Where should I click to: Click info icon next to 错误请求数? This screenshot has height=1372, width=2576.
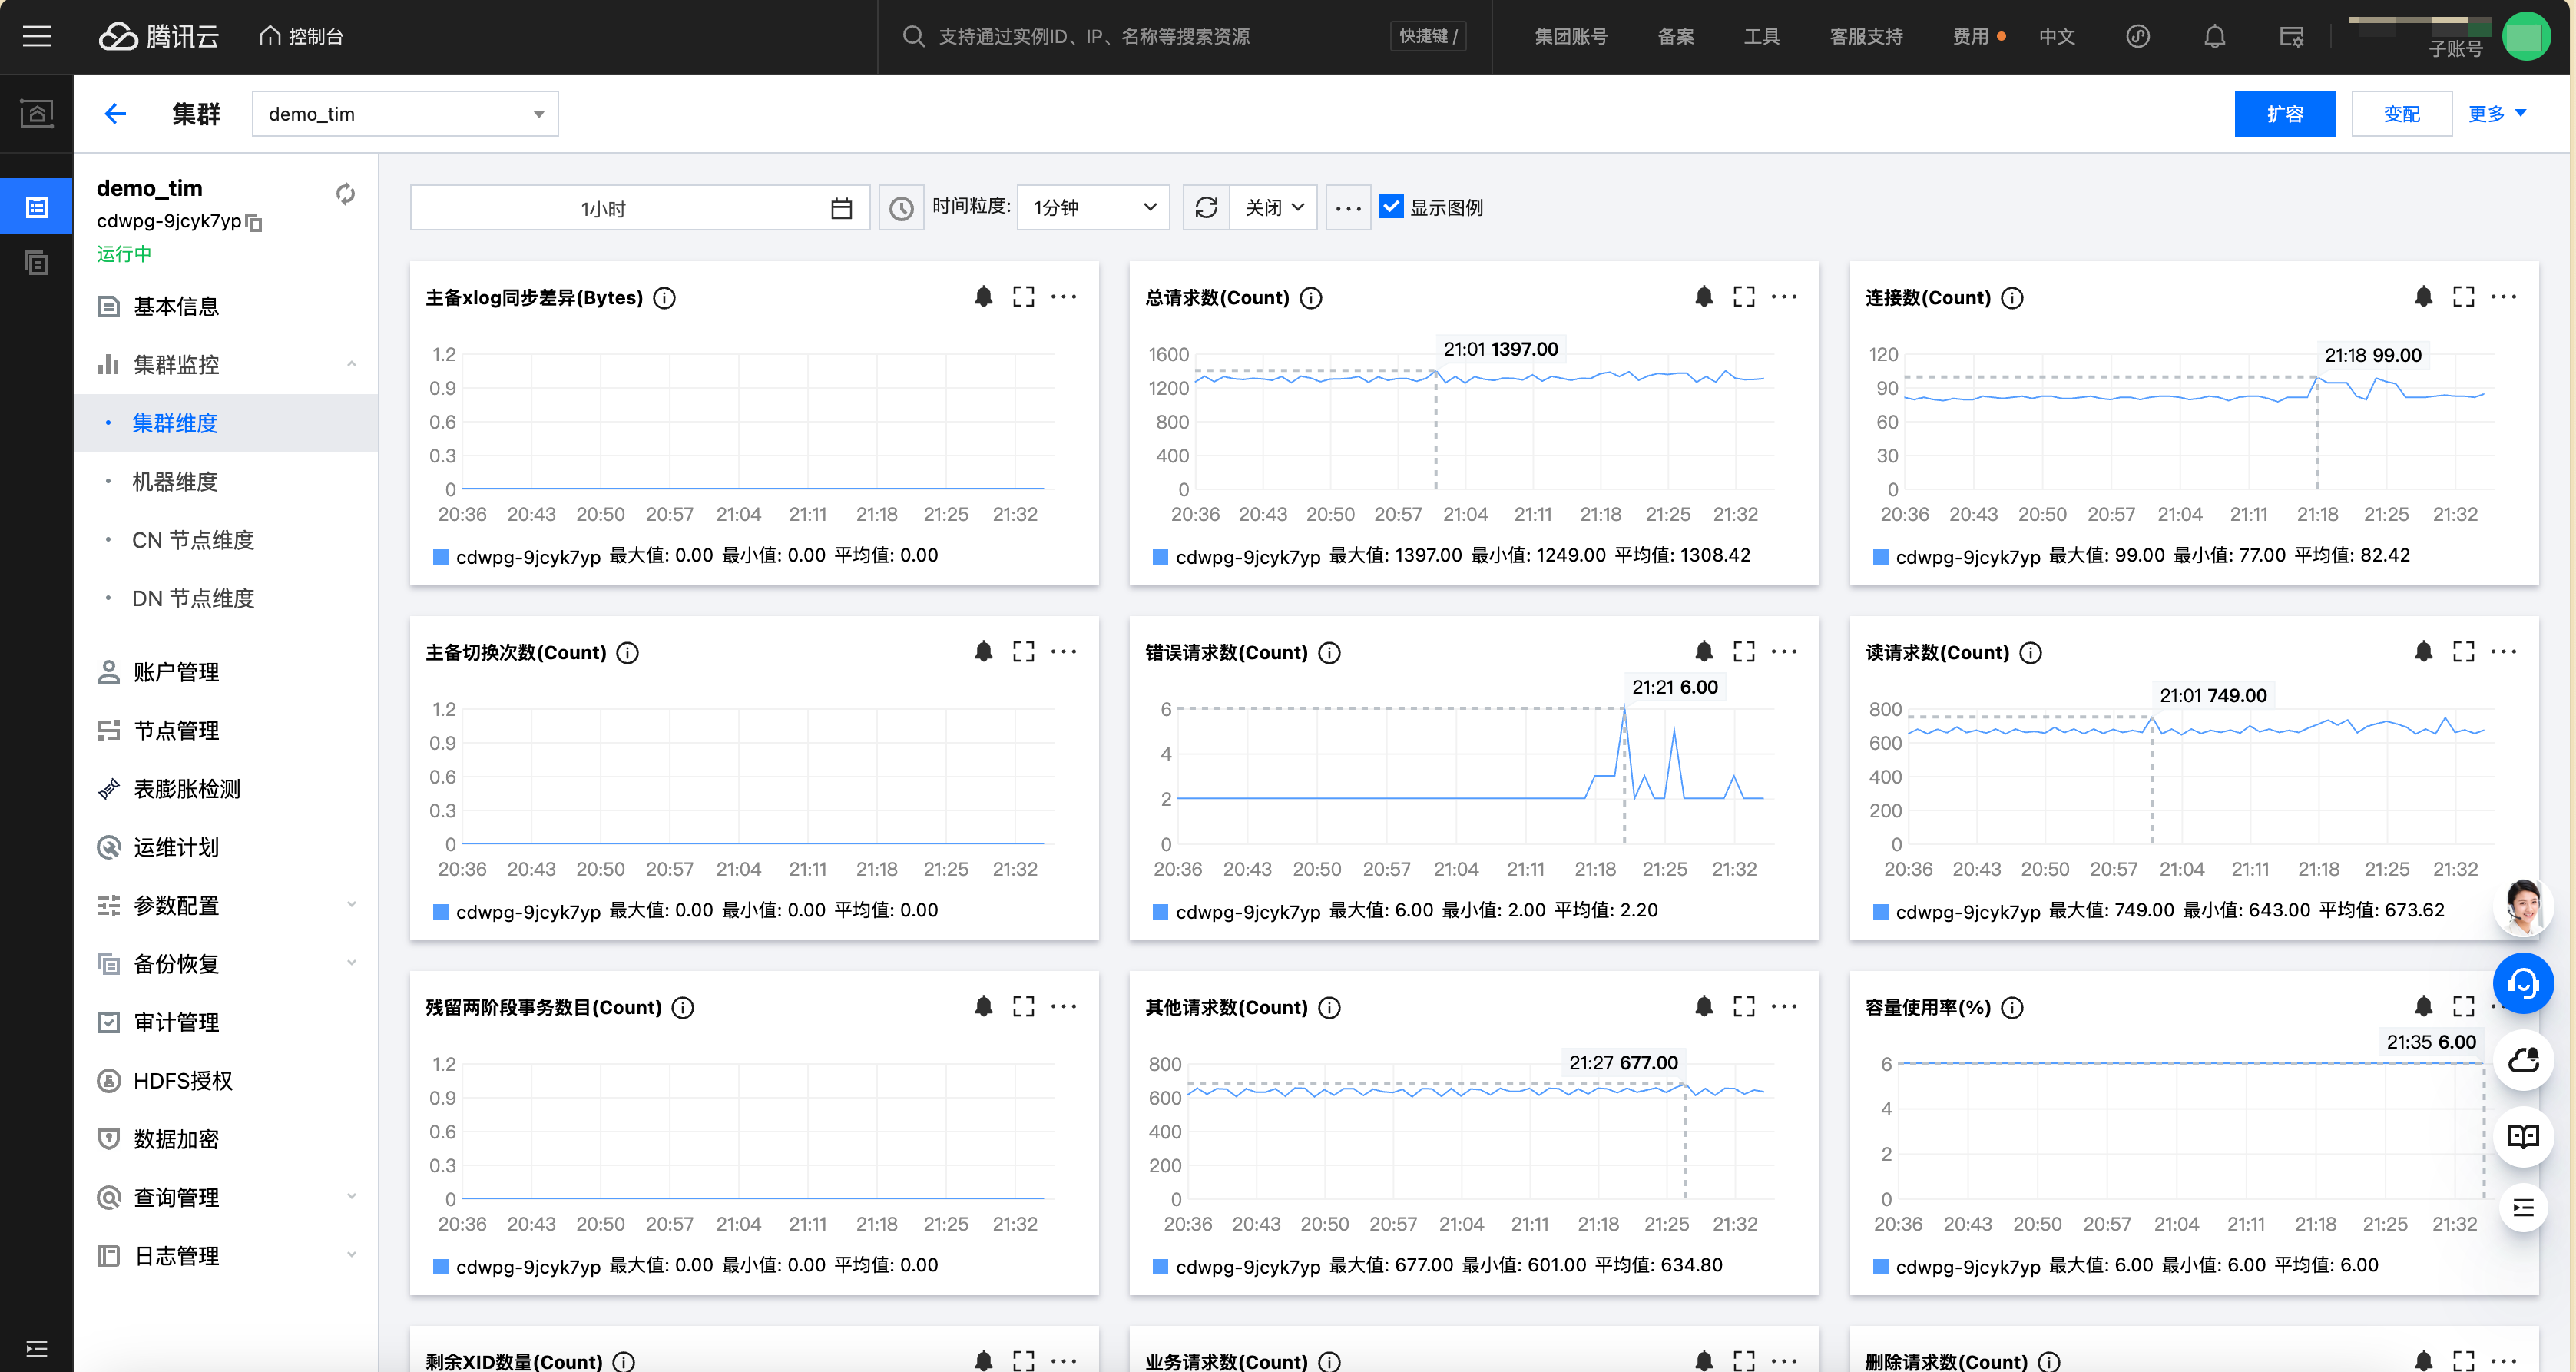tap(1329, 653)
